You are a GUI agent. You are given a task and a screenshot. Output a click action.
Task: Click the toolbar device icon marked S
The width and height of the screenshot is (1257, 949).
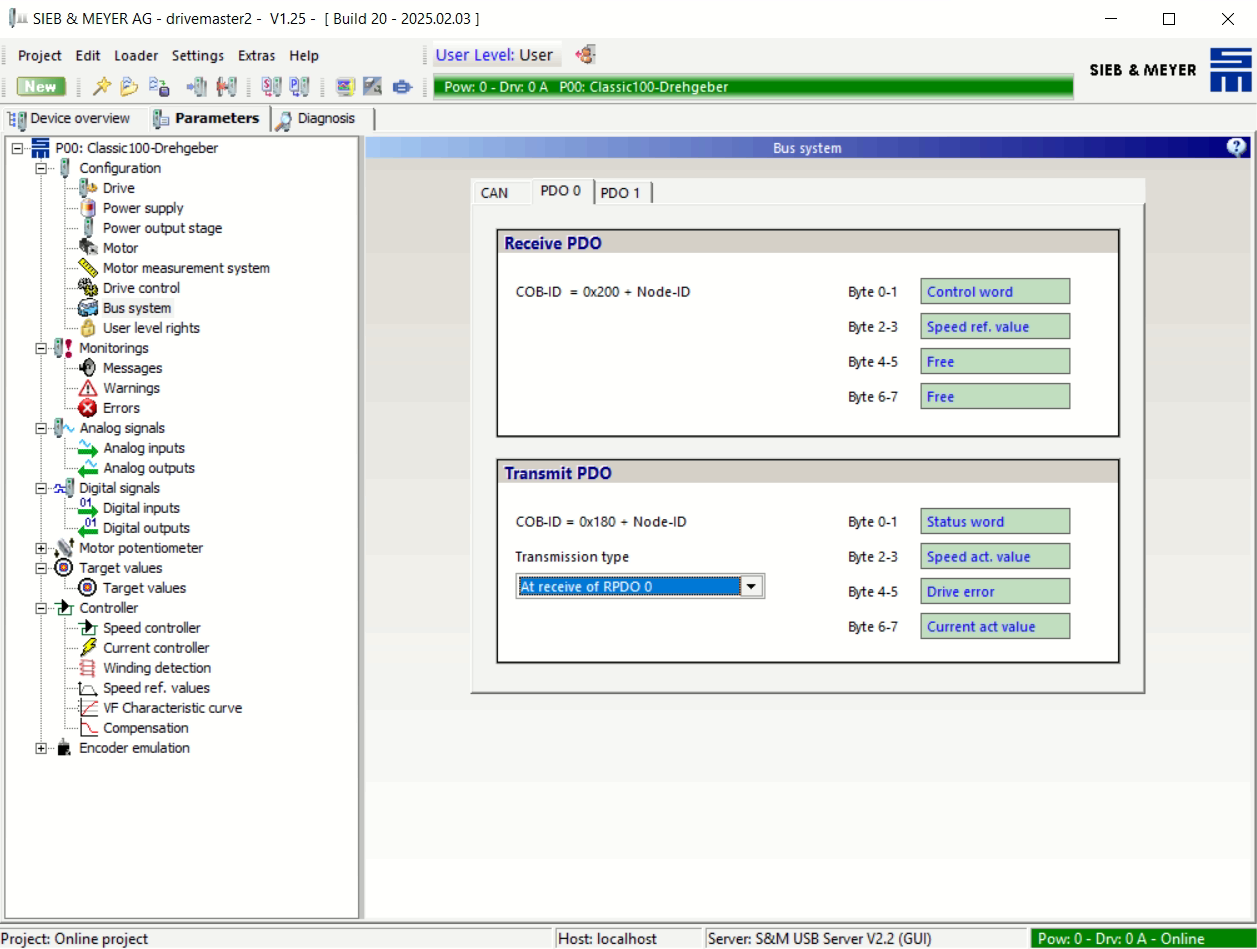[271, 87]
